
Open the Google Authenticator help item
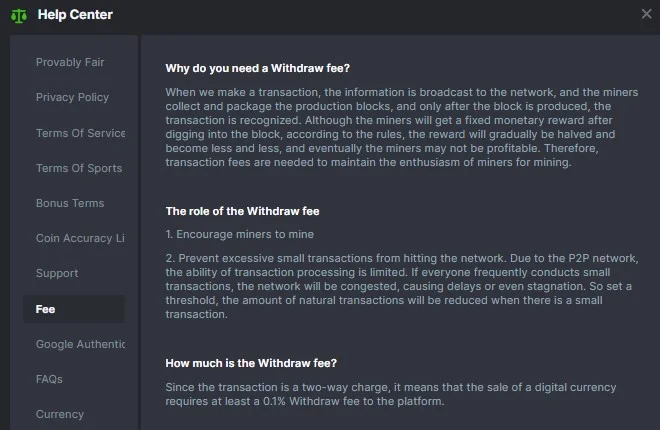80,344
